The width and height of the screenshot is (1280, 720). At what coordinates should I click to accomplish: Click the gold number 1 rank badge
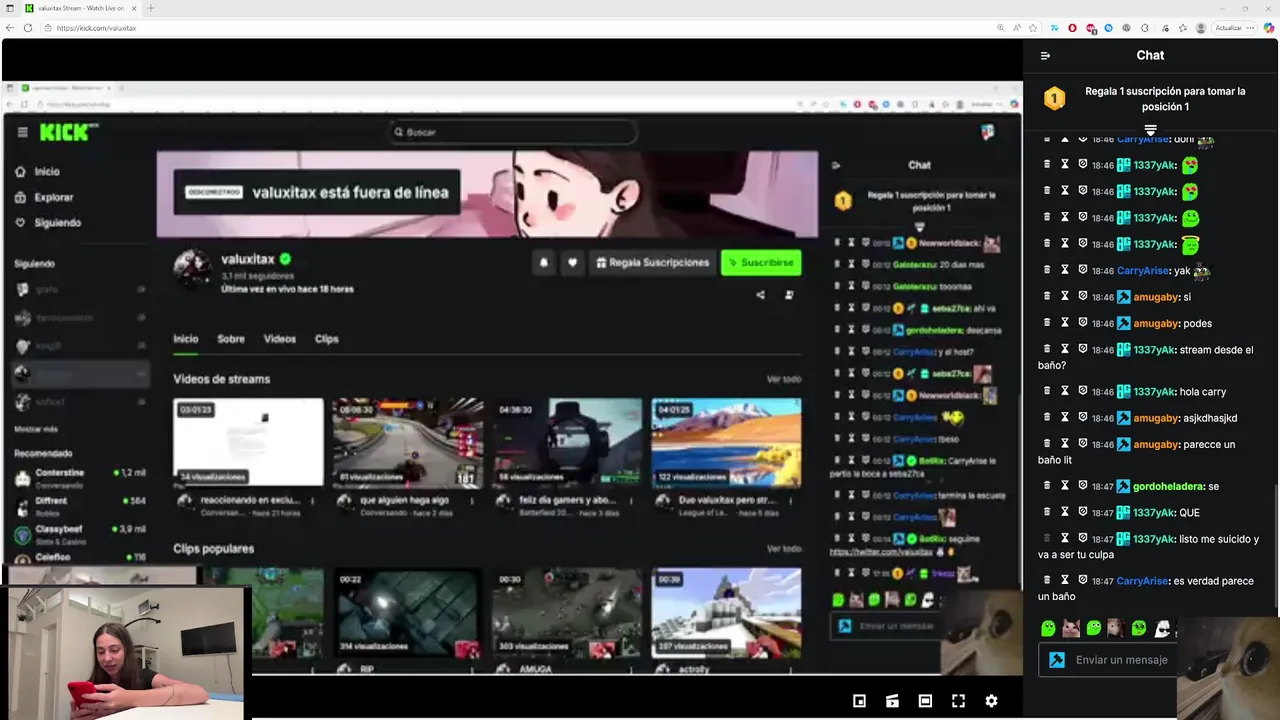point(1054,99)
